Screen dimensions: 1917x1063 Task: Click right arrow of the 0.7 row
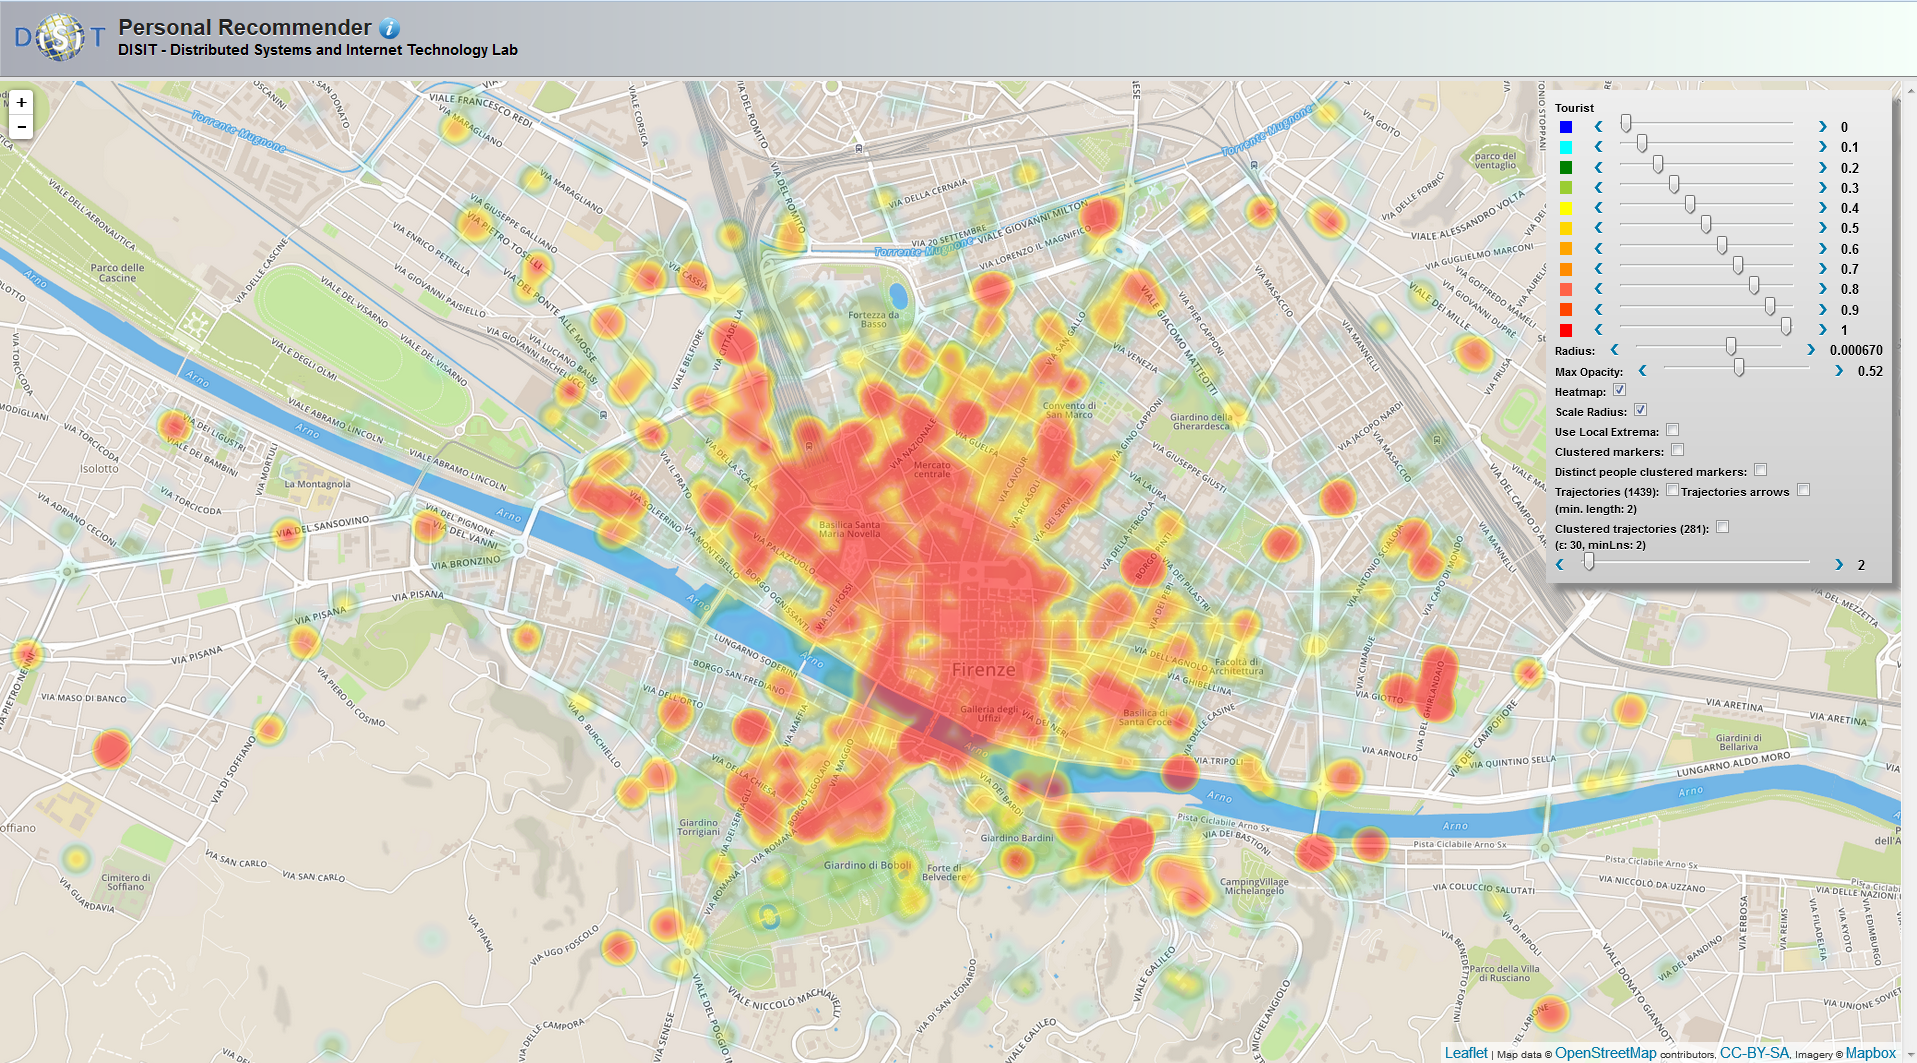[x=1822, y=268]
